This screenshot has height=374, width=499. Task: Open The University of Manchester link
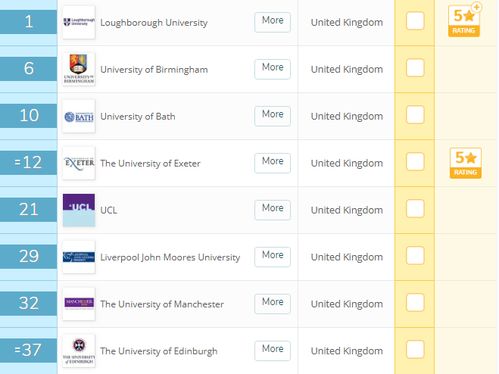pos(162,304)
